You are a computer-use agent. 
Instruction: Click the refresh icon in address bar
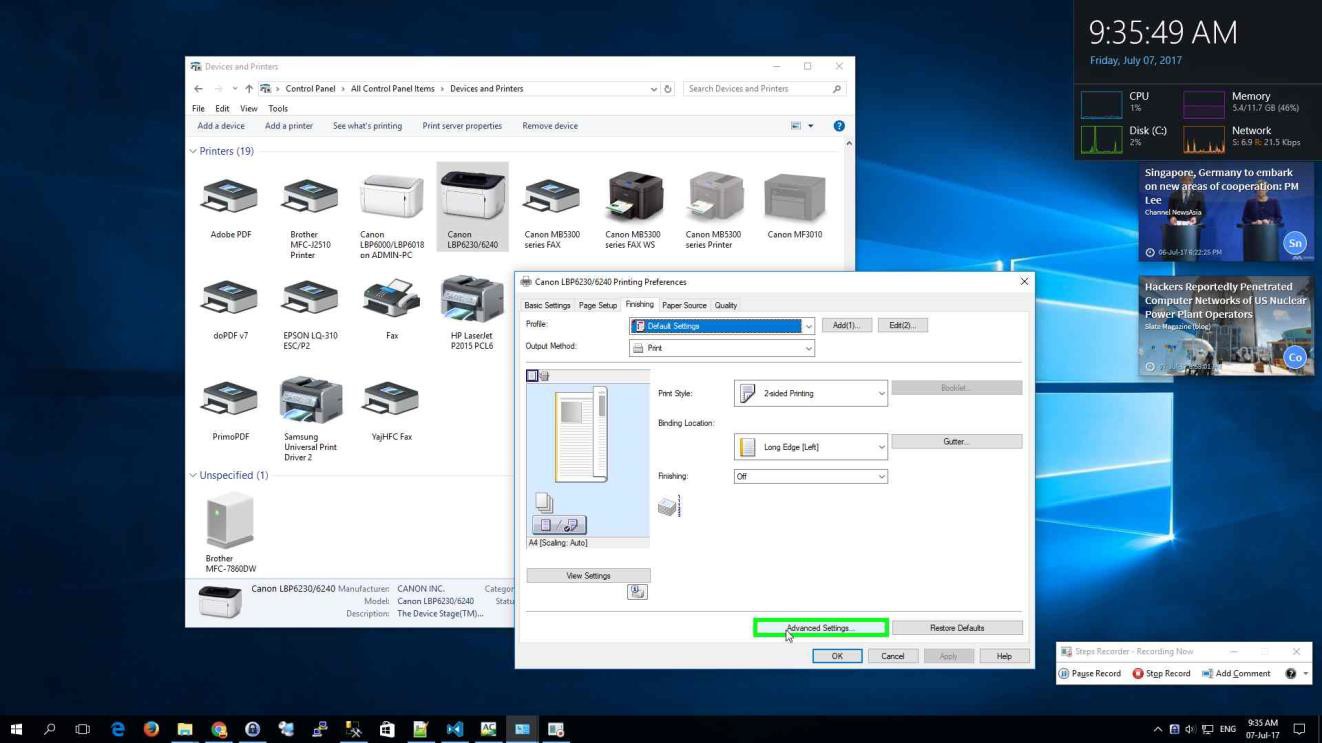[x=668, y=89]
